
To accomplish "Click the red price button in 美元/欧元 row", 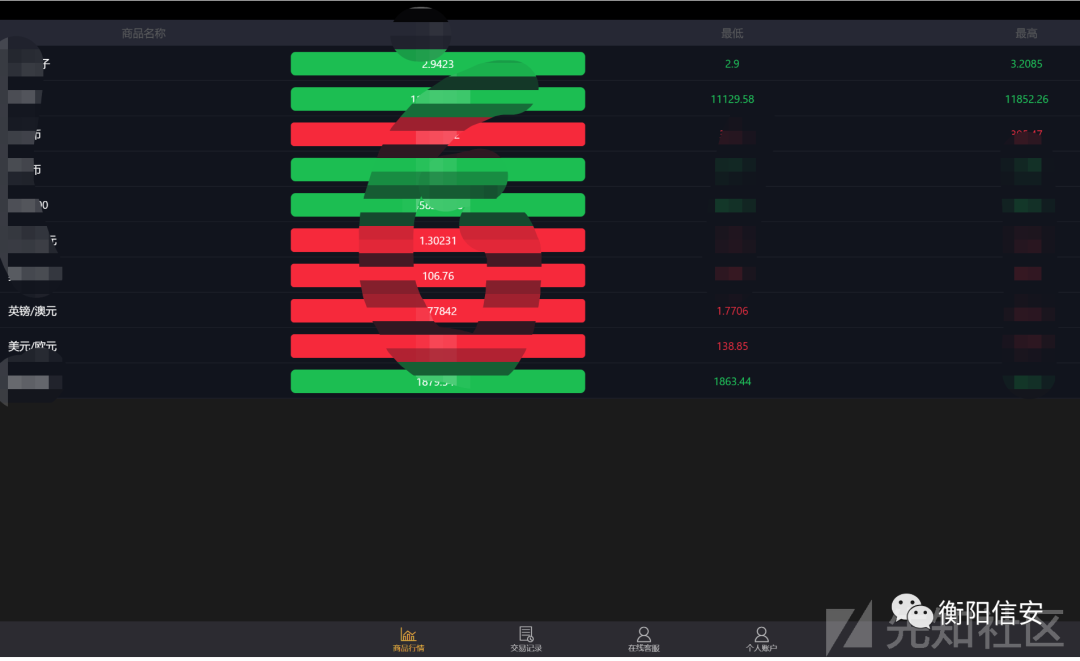I will [x=438, y=346].
